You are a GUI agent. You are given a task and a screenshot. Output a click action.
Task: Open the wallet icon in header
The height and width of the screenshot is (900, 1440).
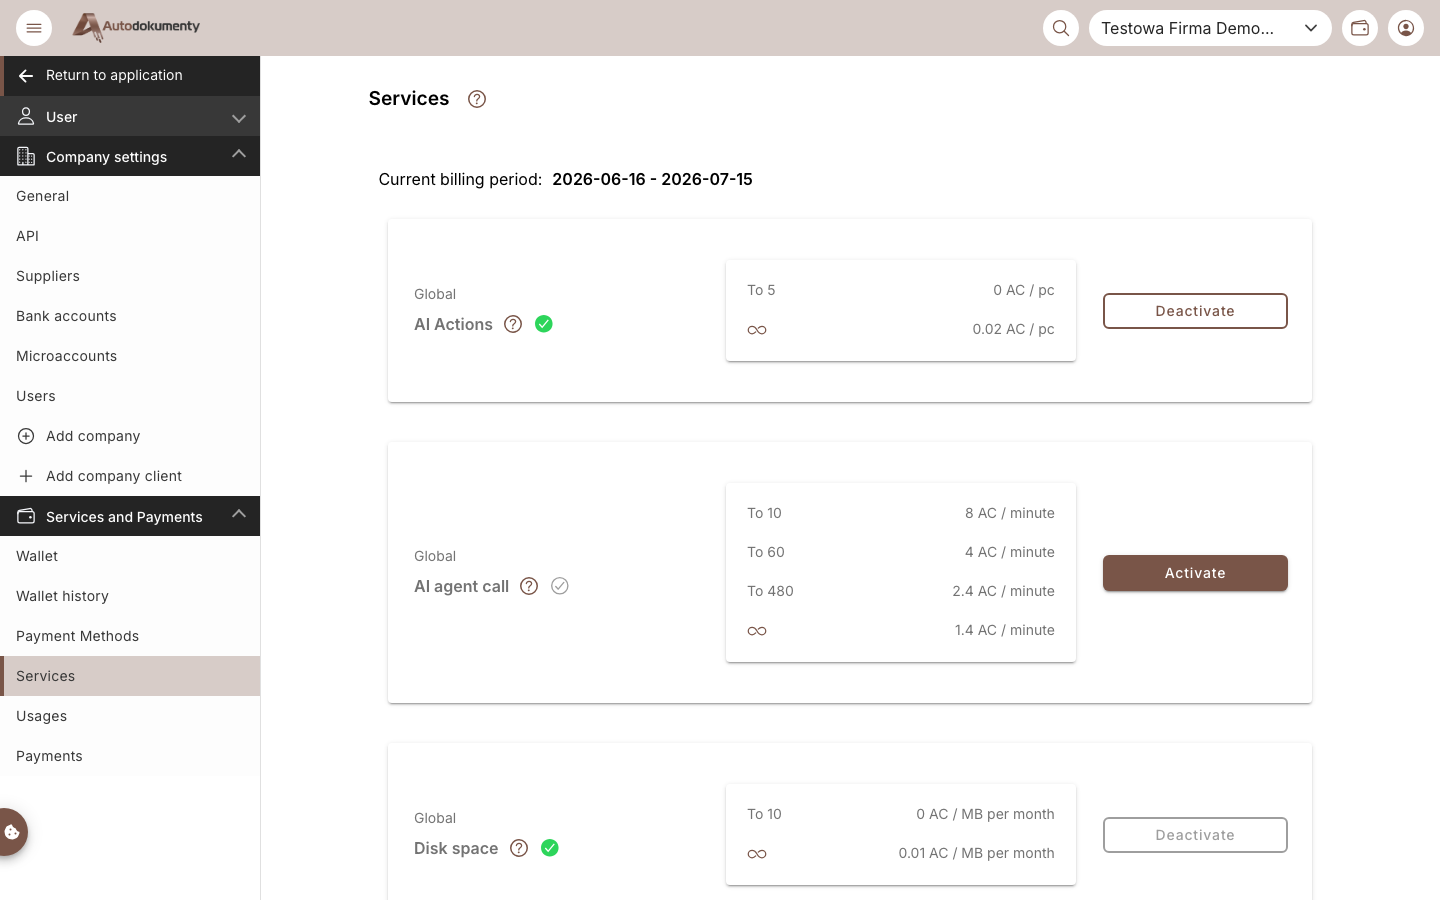tap(1360, 28)
